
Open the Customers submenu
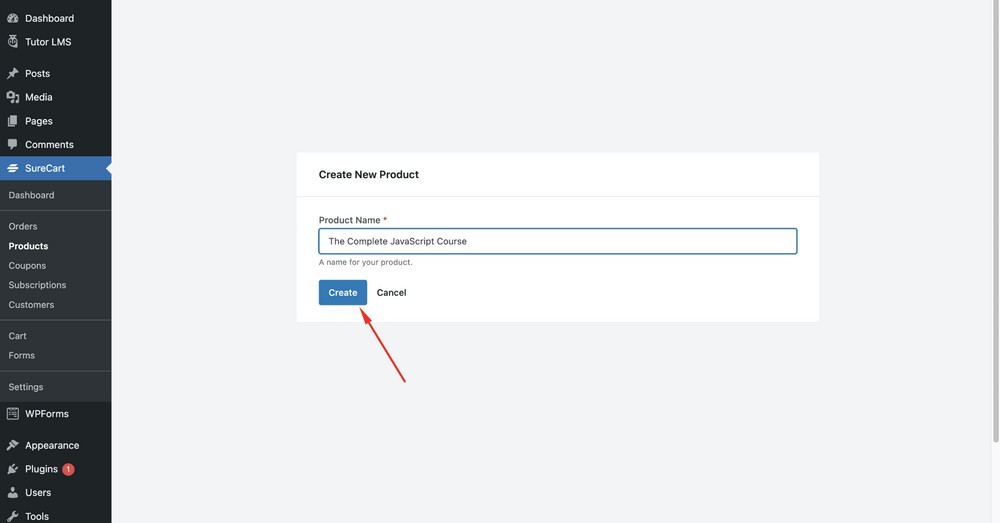(31, 305)
